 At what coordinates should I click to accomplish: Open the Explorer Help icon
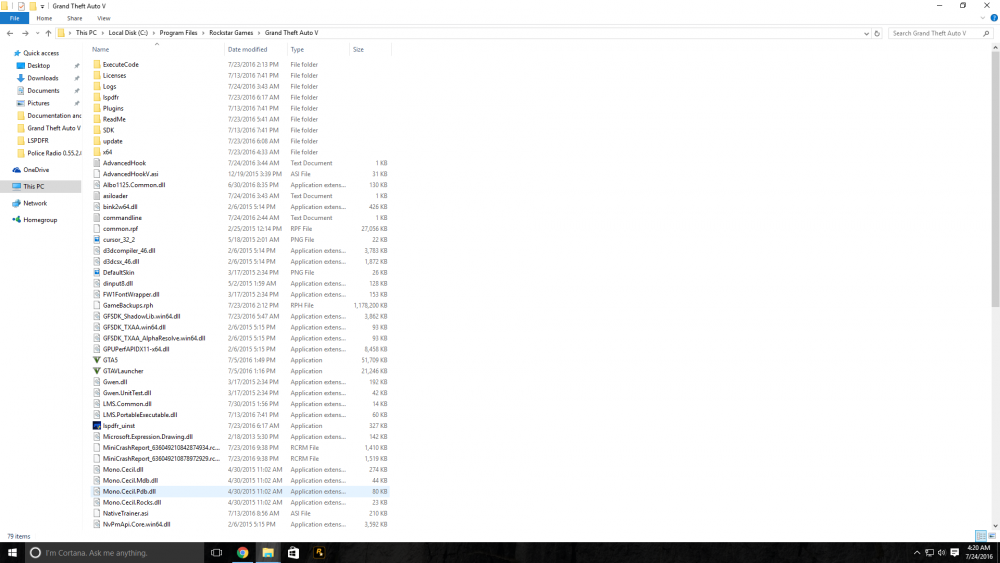994,18
